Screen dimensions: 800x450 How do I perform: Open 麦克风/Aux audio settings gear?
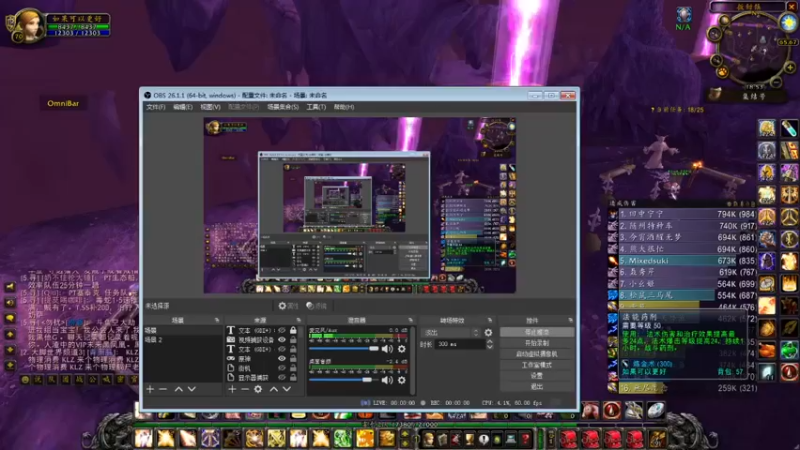(x=402, y=349)
